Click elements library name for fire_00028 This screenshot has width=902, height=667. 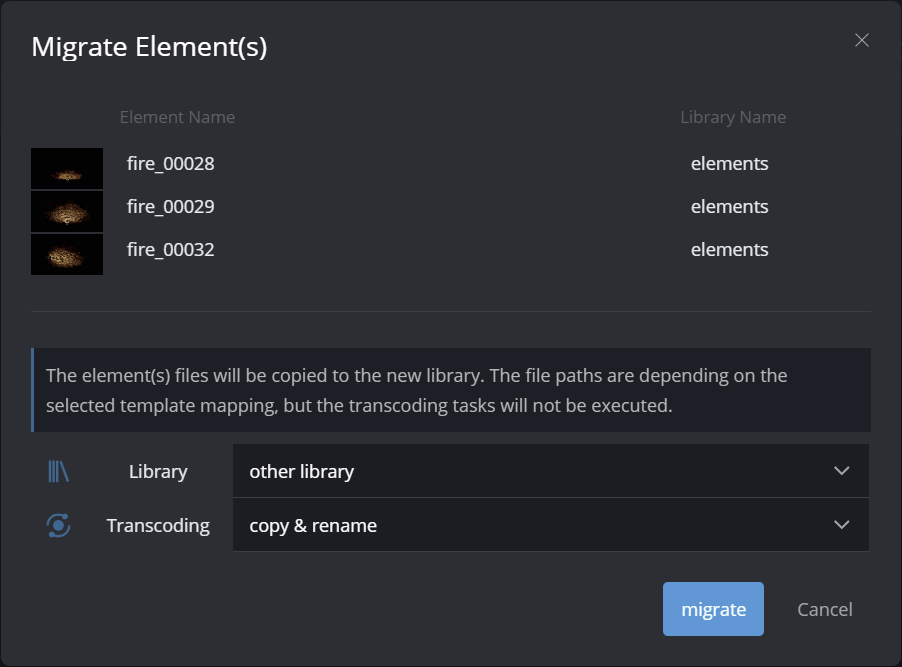point(730,164)
